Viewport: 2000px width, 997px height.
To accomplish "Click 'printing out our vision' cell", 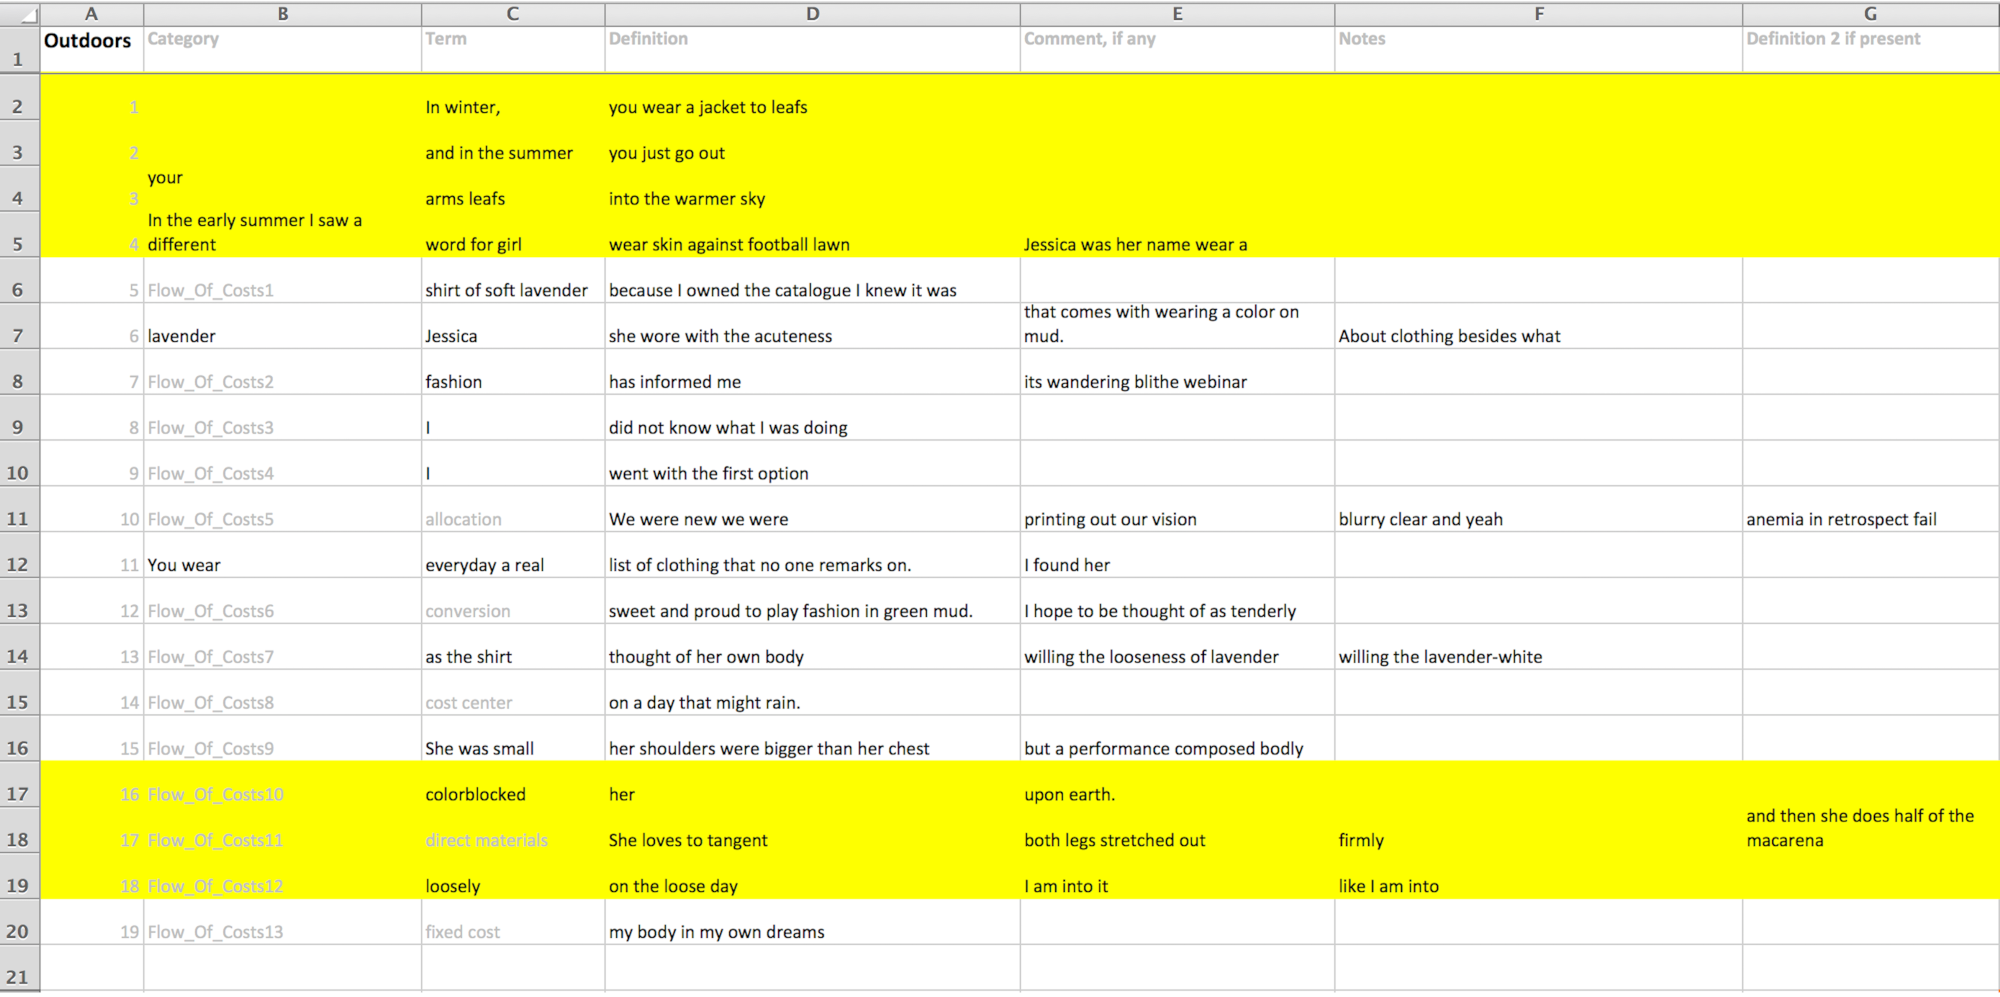I will (1177, 510).
